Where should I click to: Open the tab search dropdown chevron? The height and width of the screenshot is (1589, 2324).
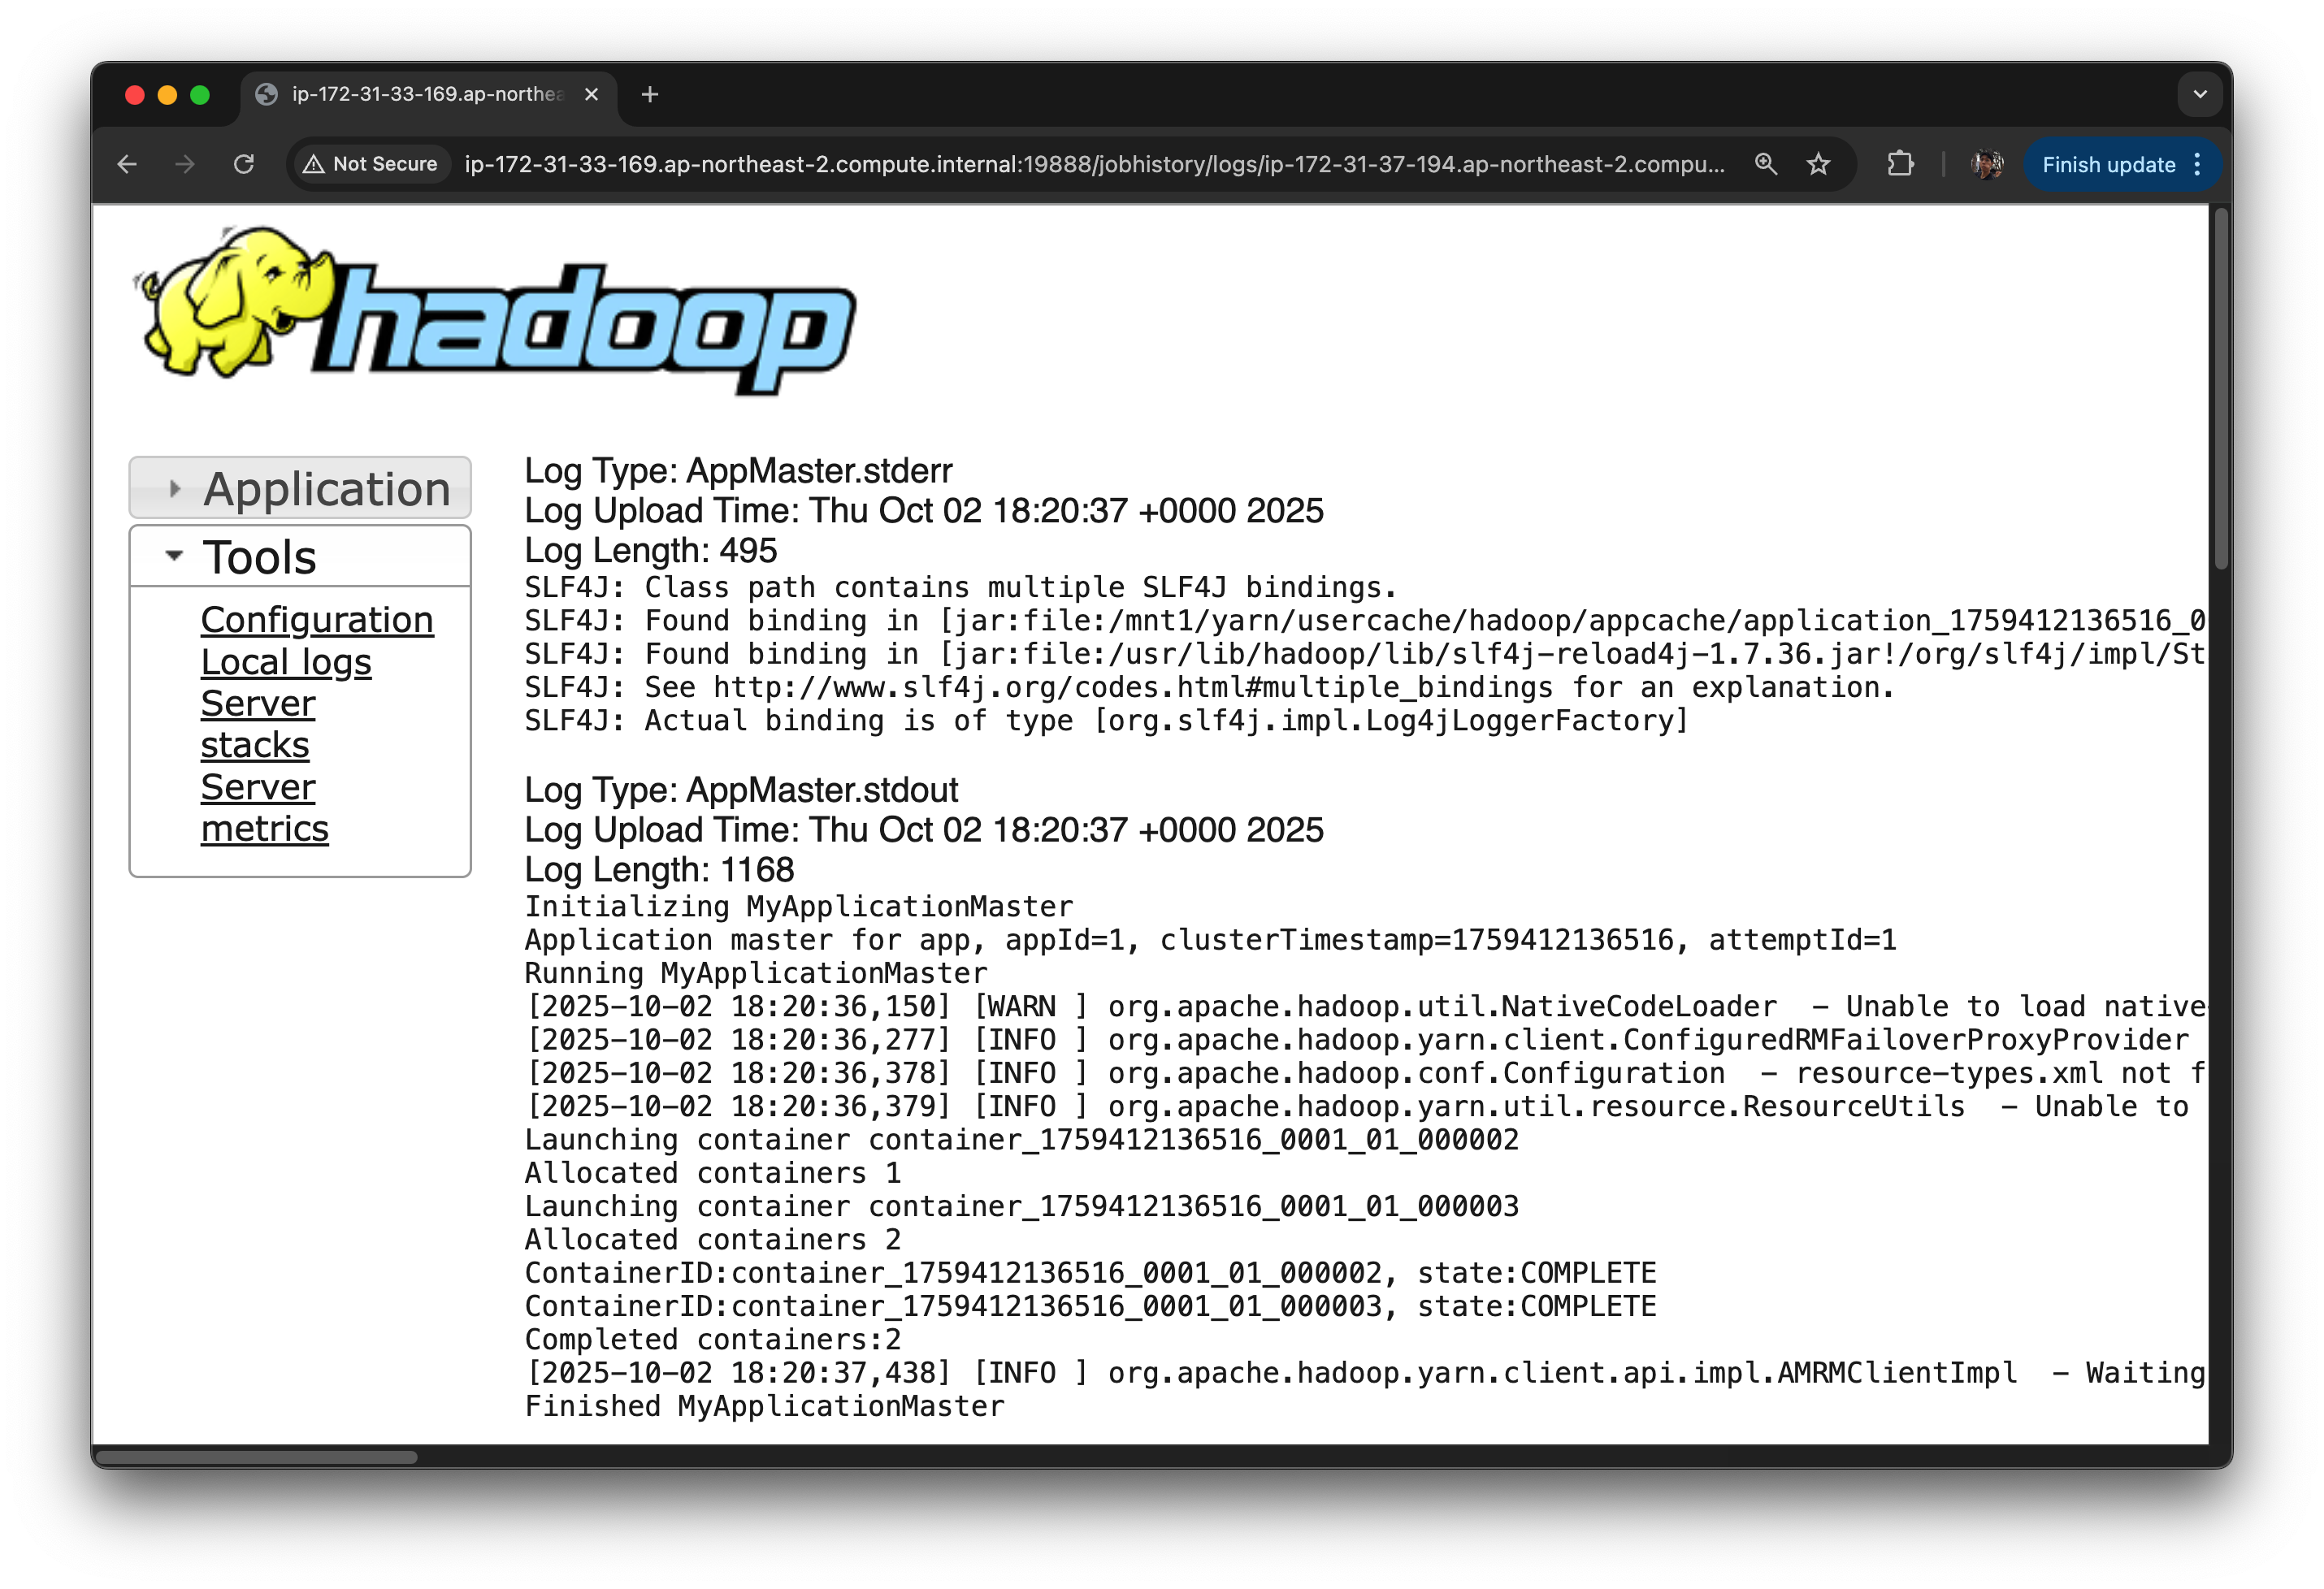2199,94
